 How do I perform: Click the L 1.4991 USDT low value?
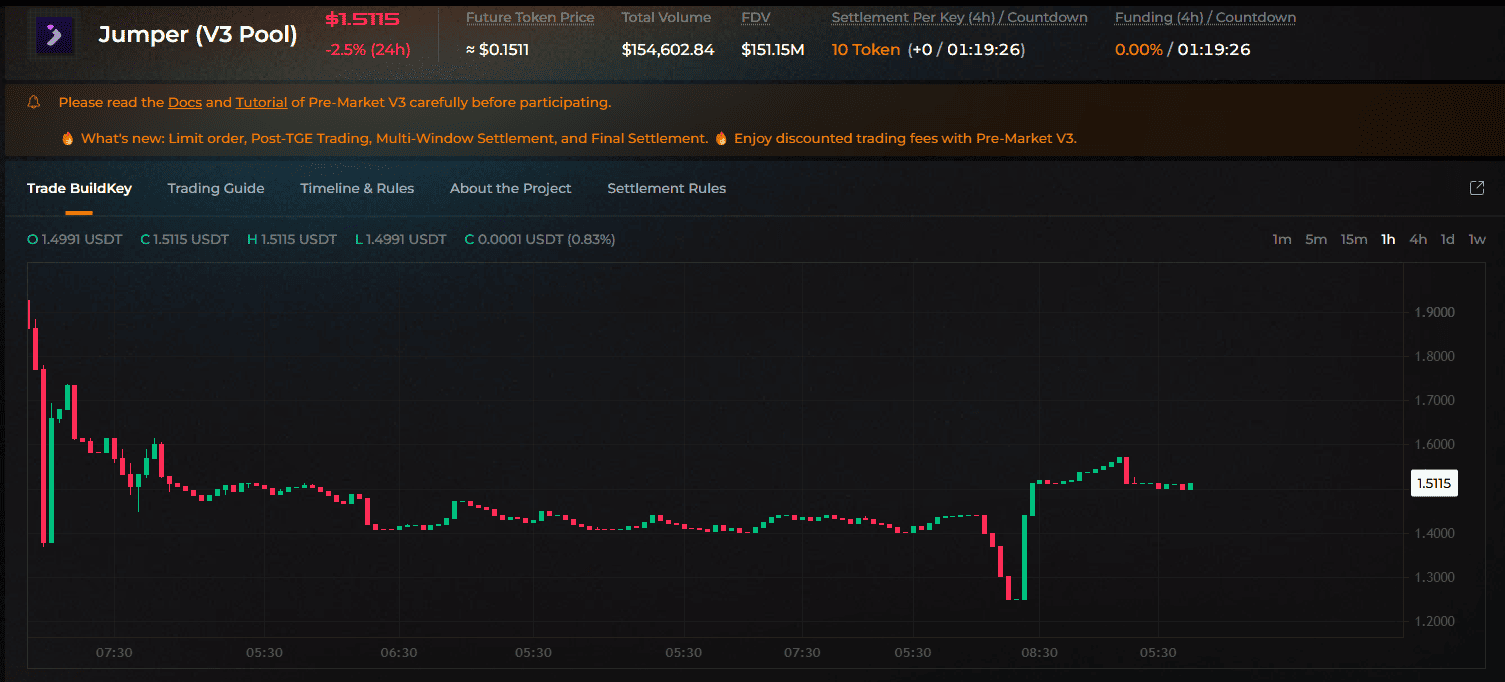[400, 240]
